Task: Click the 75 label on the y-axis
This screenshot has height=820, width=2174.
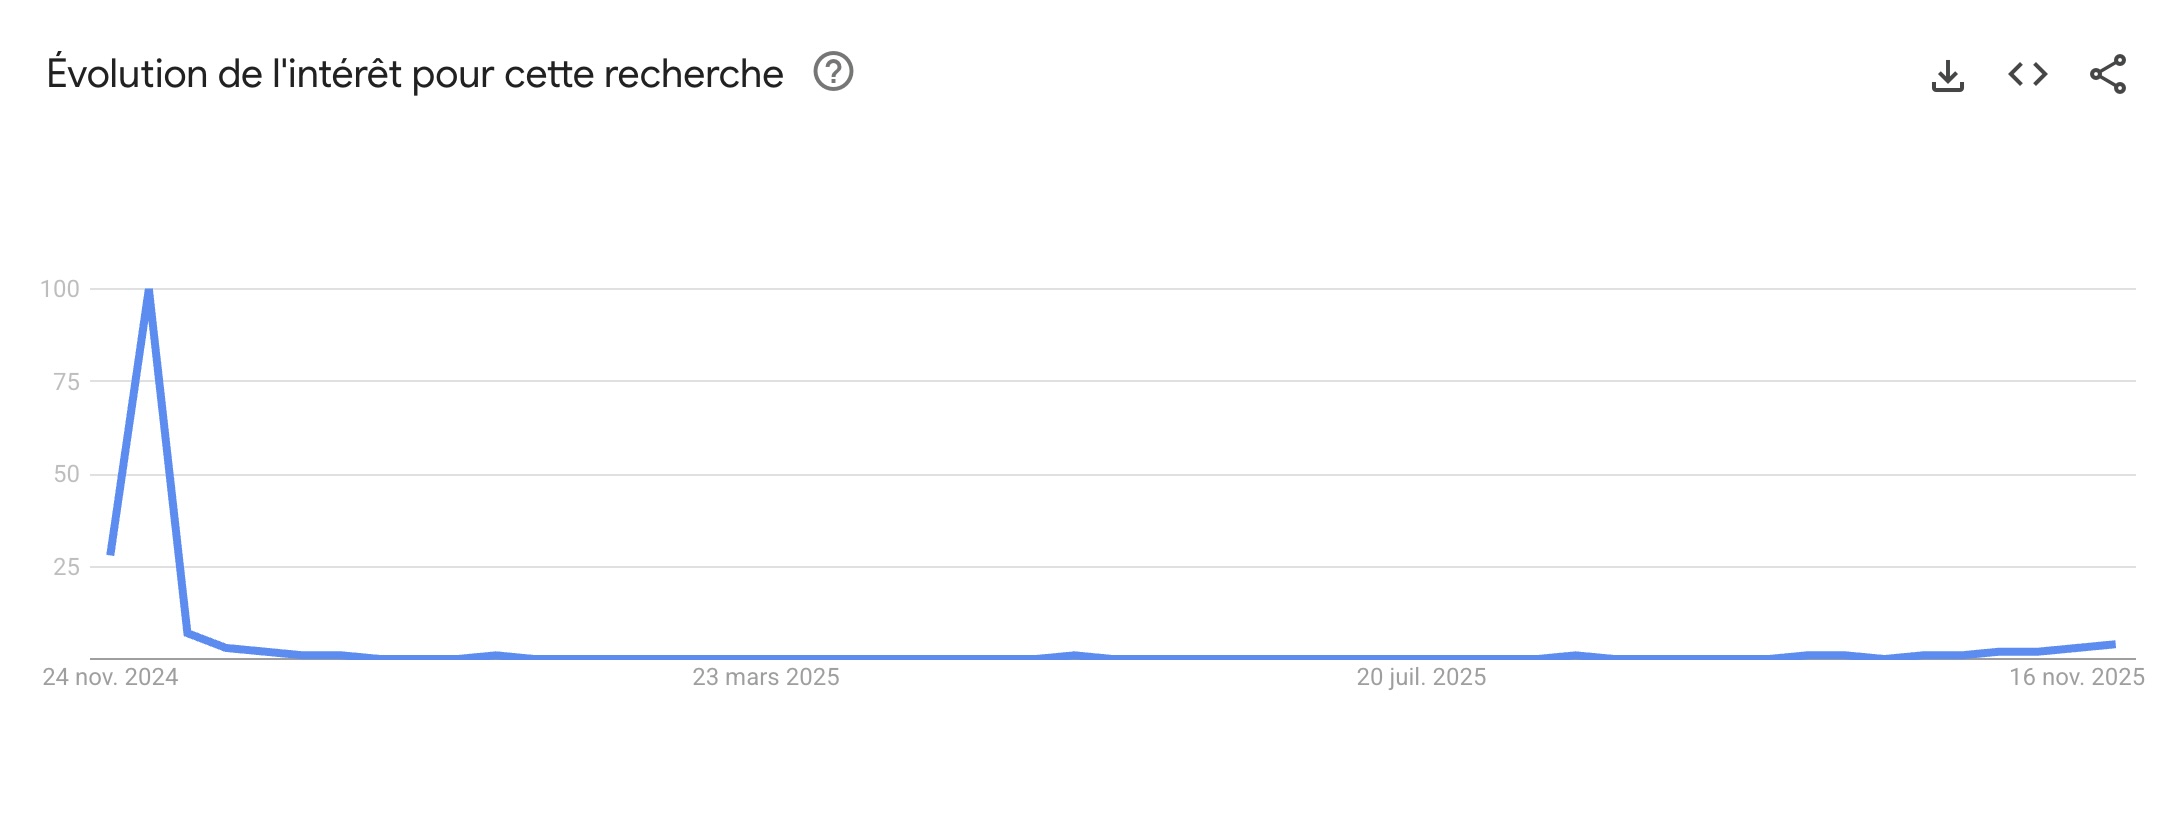Action: click(x=66, y=381)
